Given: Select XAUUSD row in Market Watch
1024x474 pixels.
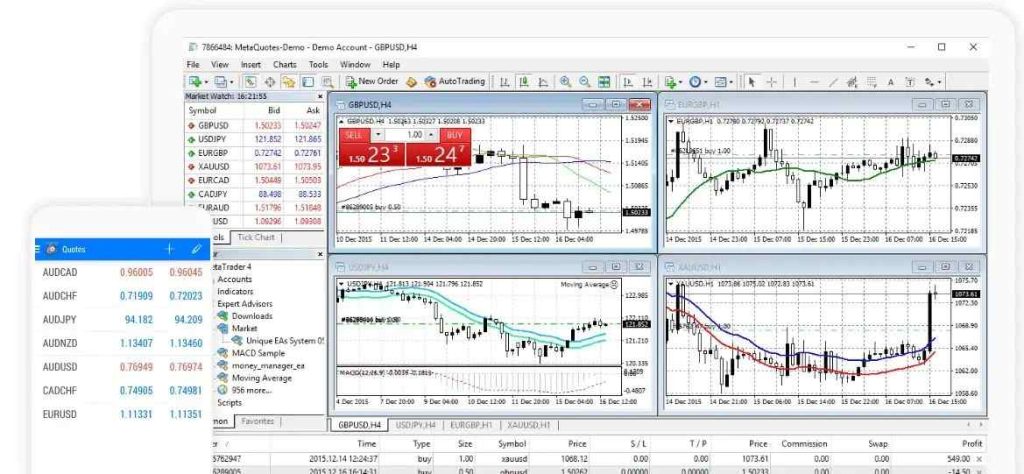Looking at the screenshot, I should coord(255,166).
